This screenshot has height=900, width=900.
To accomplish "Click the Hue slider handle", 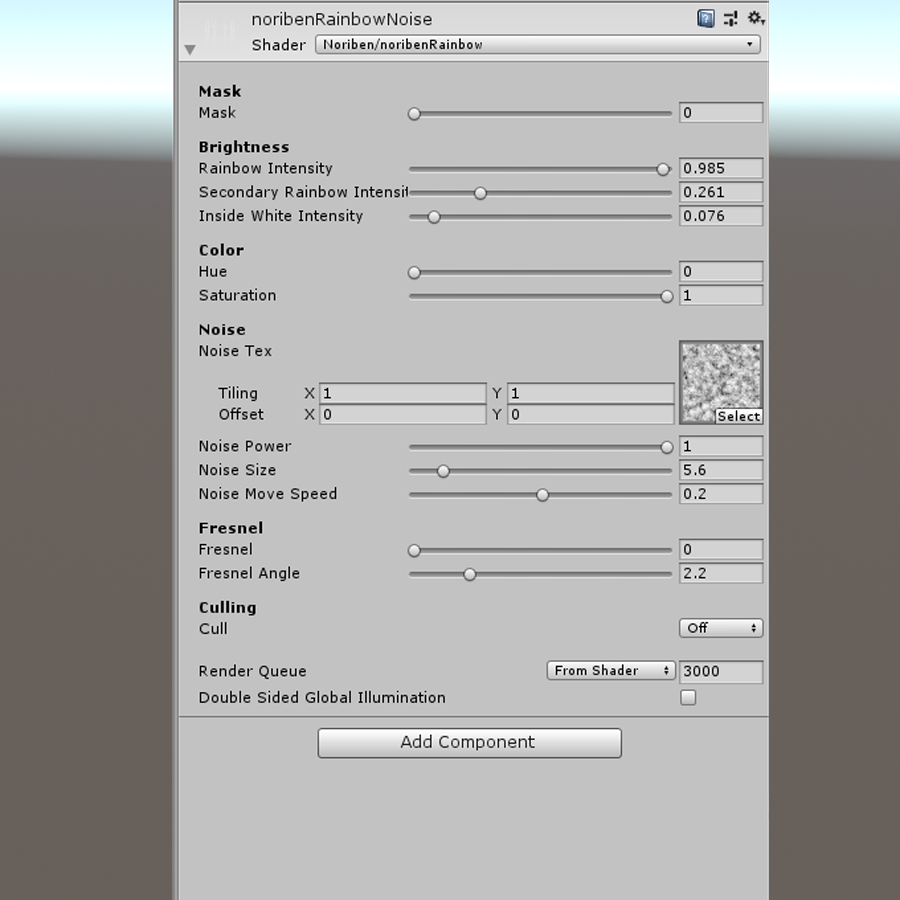I will click(x=414, y=273).
